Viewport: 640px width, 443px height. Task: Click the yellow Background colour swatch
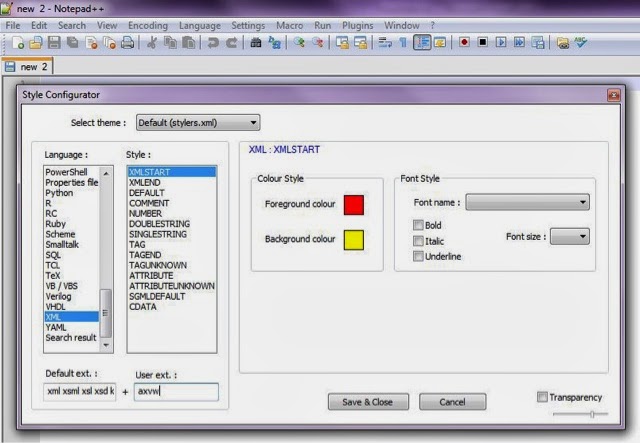[x=353, y=240]
